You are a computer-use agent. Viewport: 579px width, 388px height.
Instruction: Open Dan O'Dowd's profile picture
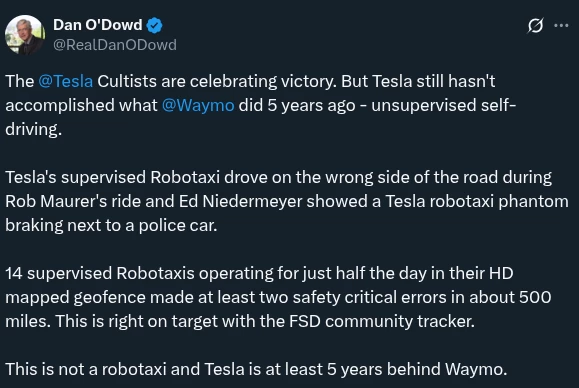pyautogui.click(x=25, y=35)
